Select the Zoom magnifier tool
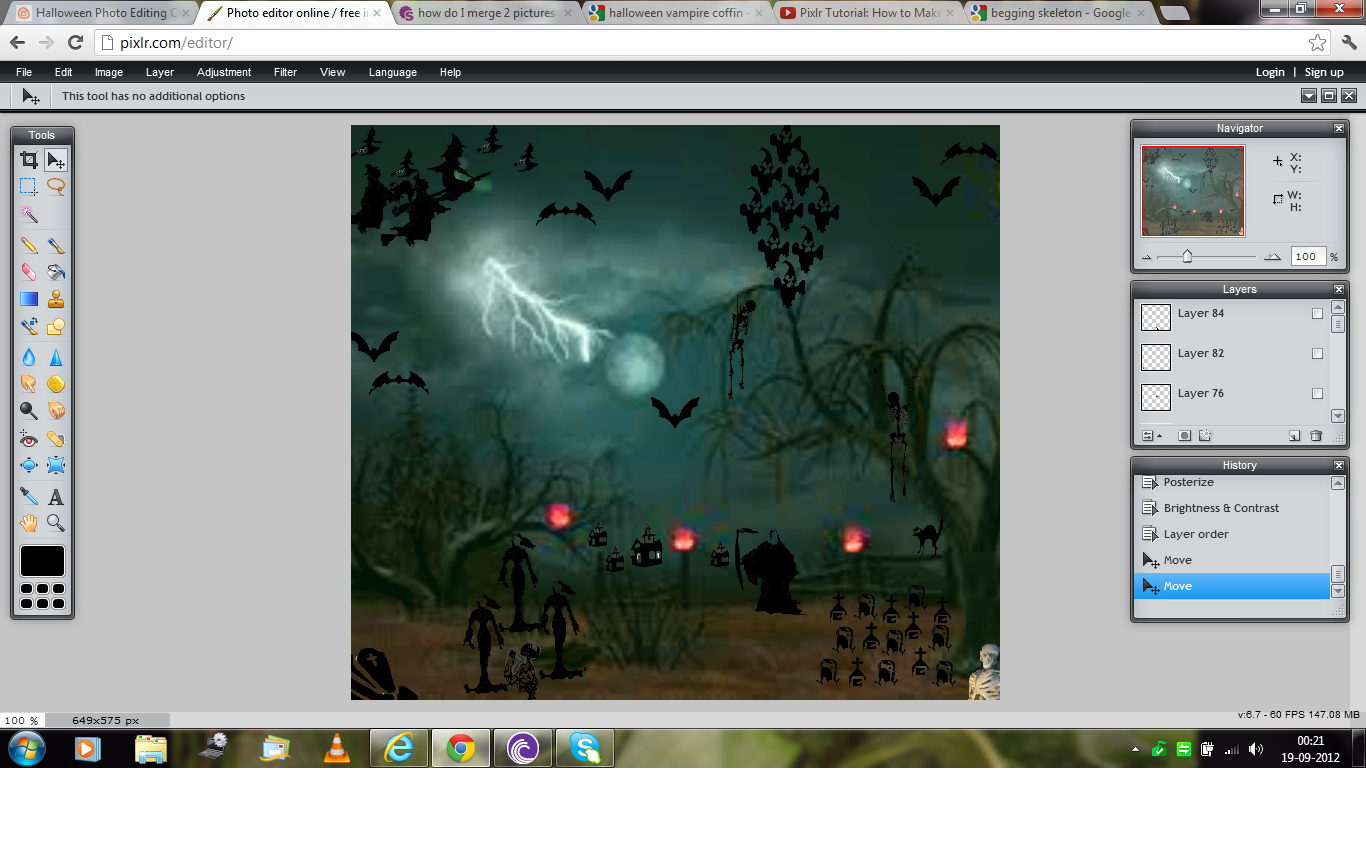Screen dimensions: 1366x841 click(x=56, y=522)
